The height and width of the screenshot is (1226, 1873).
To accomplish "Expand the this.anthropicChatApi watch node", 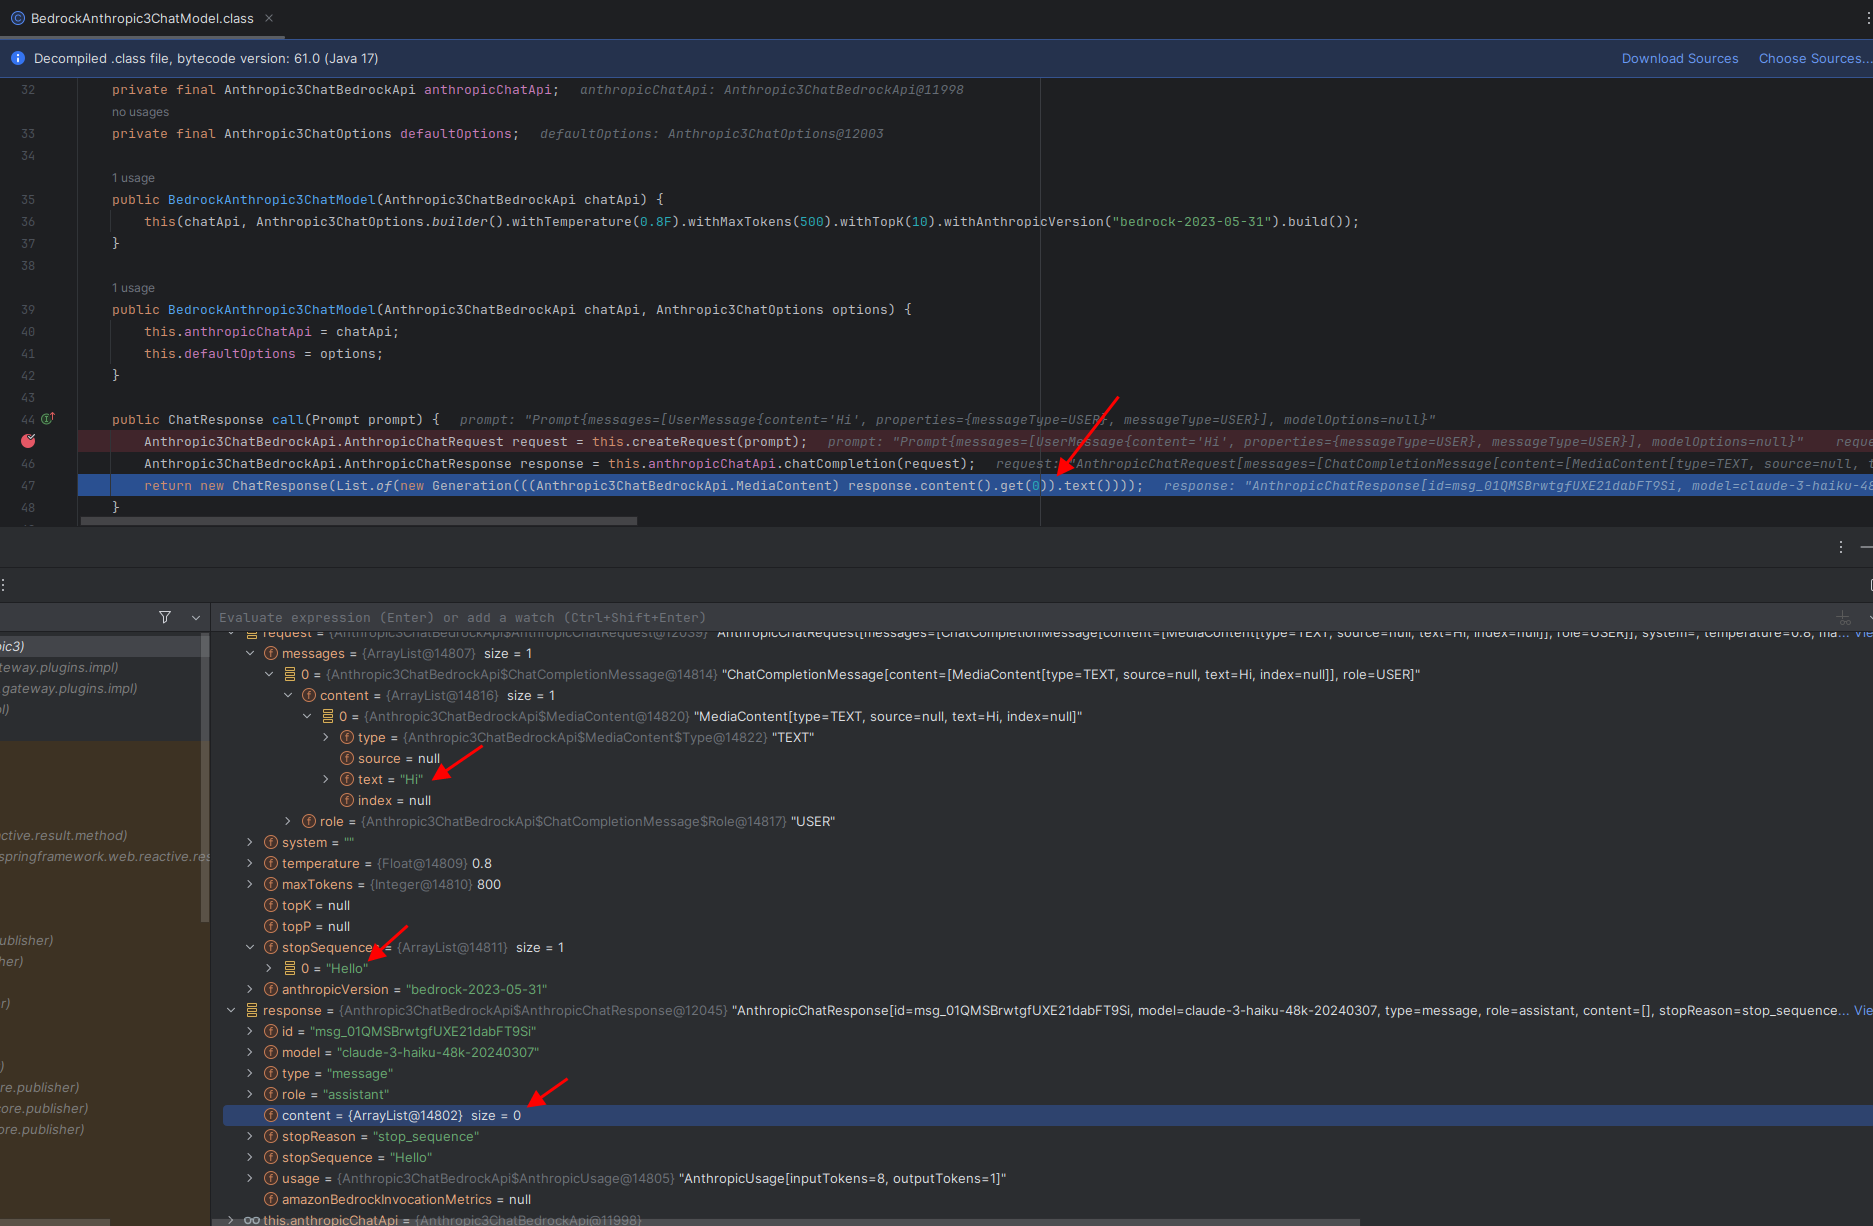I will 231,1220.
